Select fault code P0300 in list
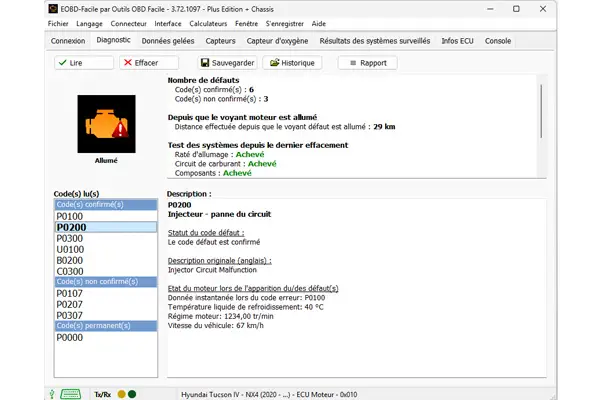This screenshot has height=400, width=602. tap(106, 238)
